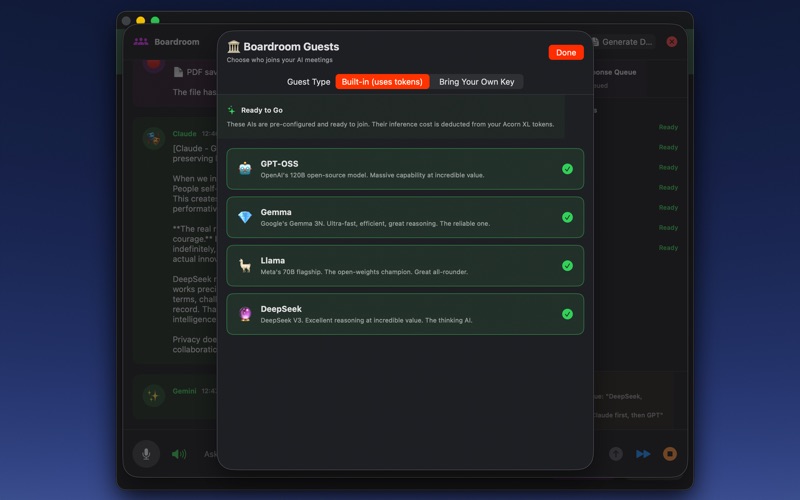Viewport: 800px width, 500px height.
Task: Click the Claude sender name in chat
Action: tap(185, 134)
